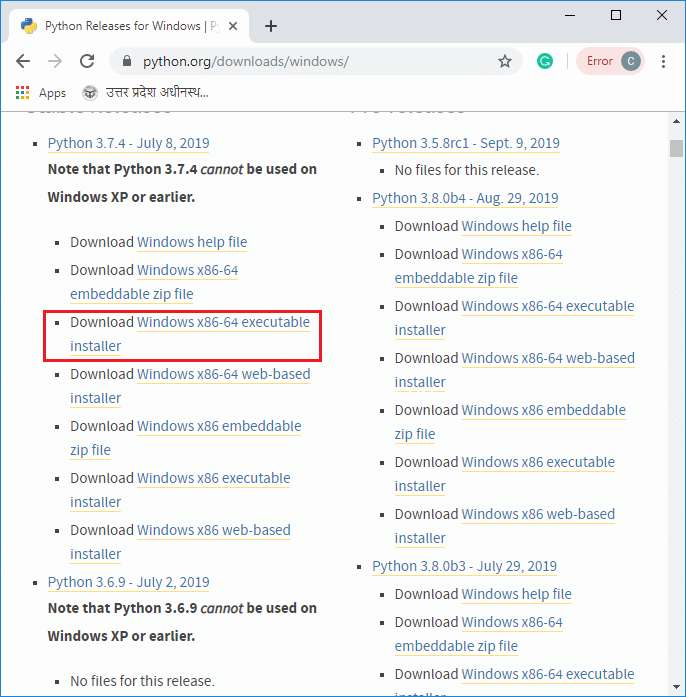
Task: Open a new tab with plus button
Action: 271,26
